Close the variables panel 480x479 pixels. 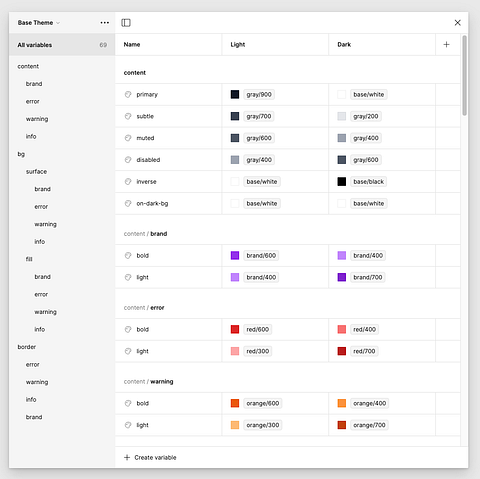(457, 23)
